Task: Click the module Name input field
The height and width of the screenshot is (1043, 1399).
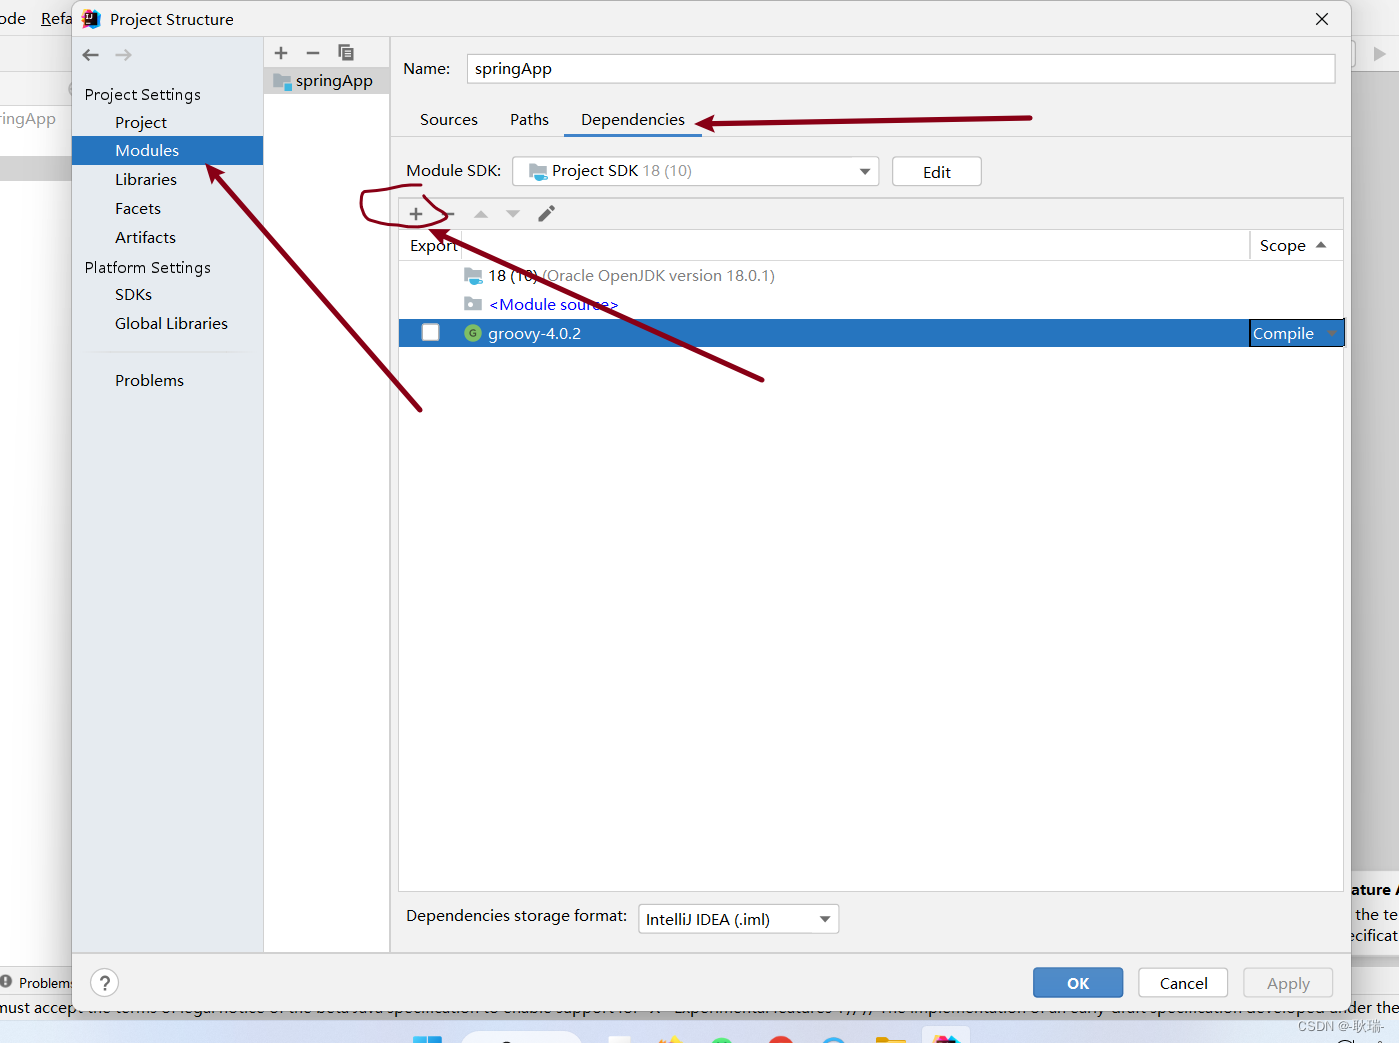Action: click(x=901, y=69)
